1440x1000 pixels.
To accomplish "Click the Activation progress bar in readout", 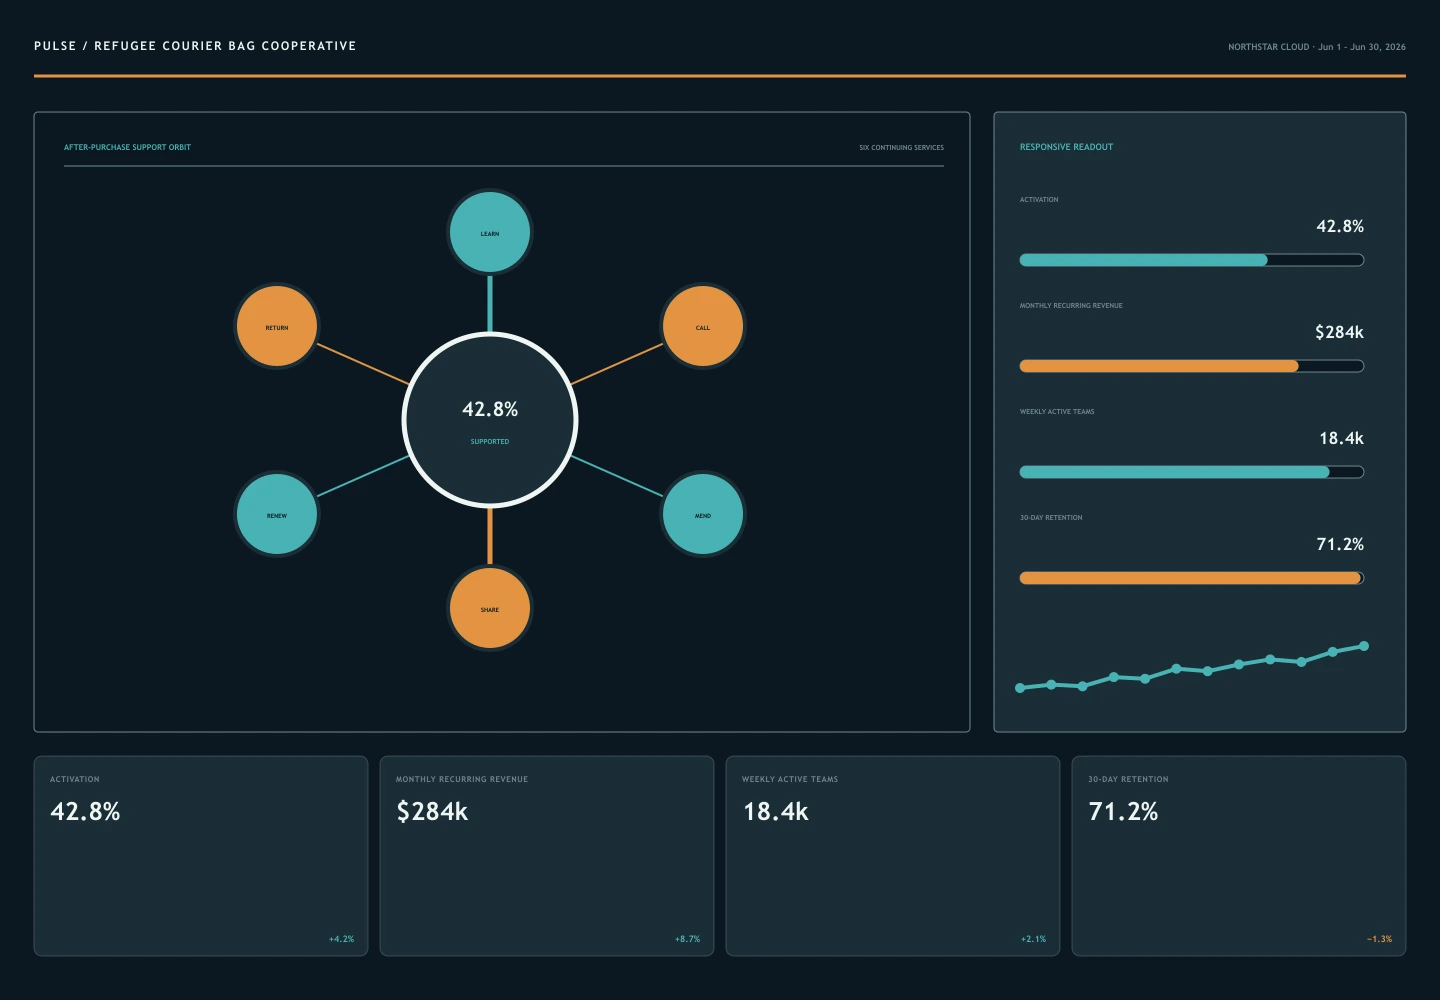I will (x=1192, y=260).
